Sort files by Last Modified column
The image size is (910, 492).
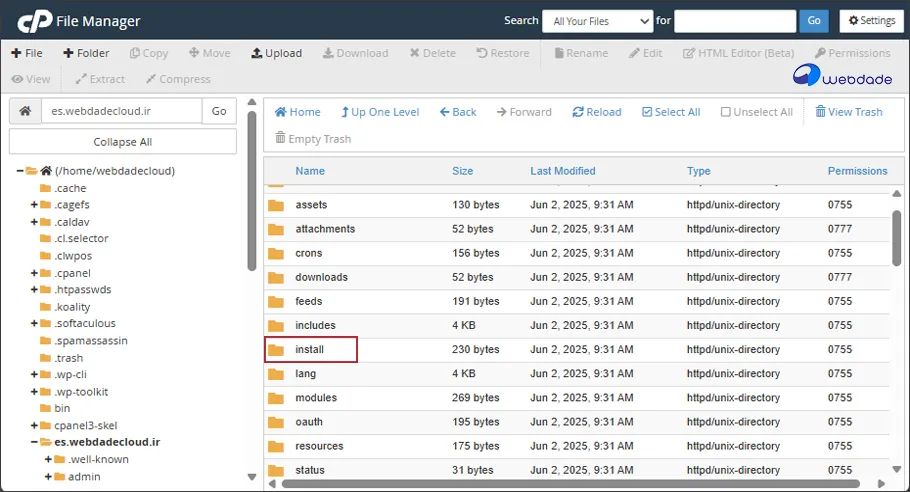(562, 171)
